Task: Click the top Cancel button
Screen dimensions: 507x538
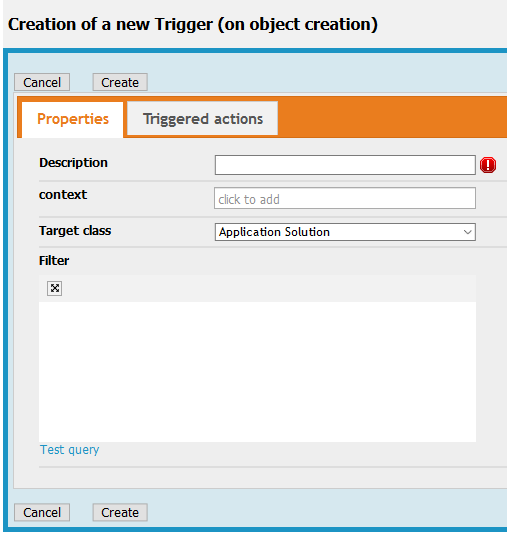Action: (42, 82)
